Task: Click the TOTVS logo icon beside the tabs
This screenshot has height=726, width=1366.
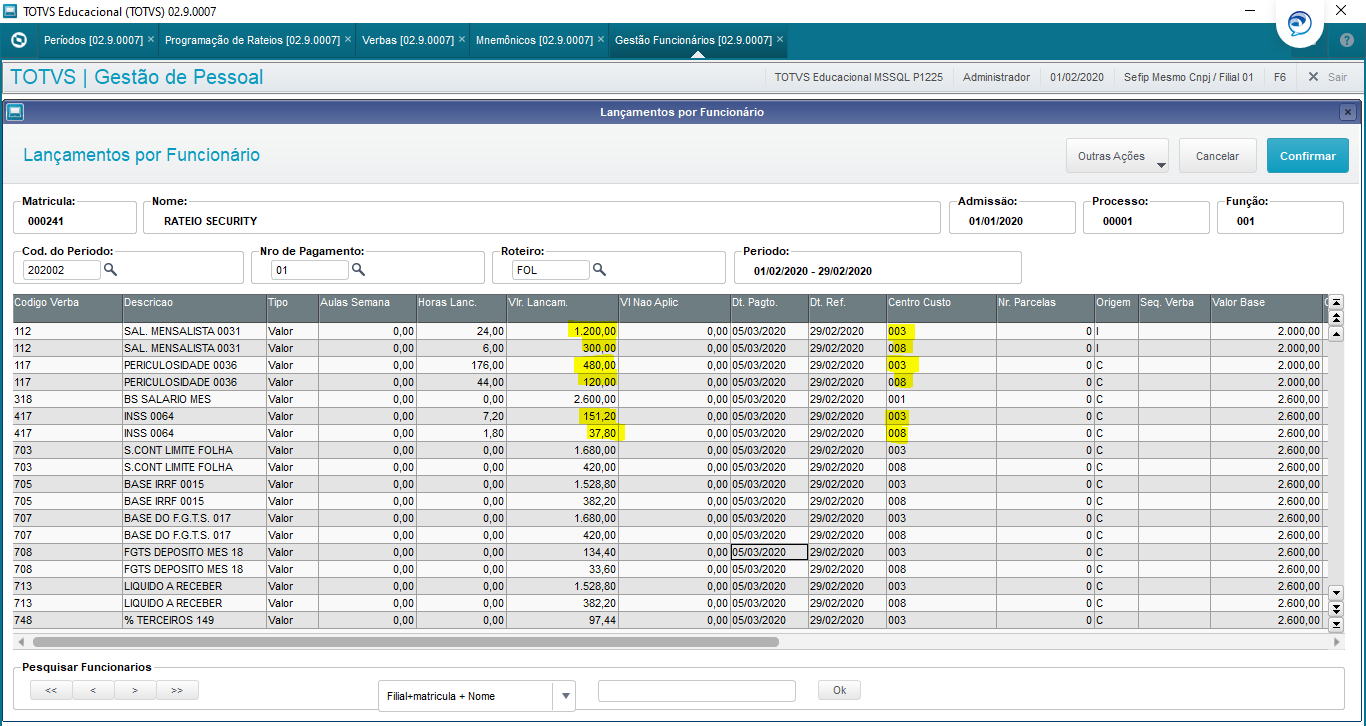Action: pyautogui.click(x=18, y=40)
